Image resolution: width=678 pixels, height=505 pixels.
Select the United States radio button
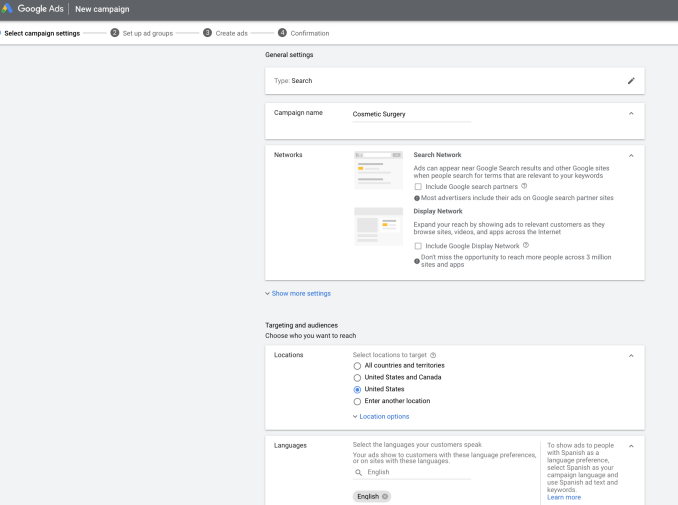tap(357, 390)
